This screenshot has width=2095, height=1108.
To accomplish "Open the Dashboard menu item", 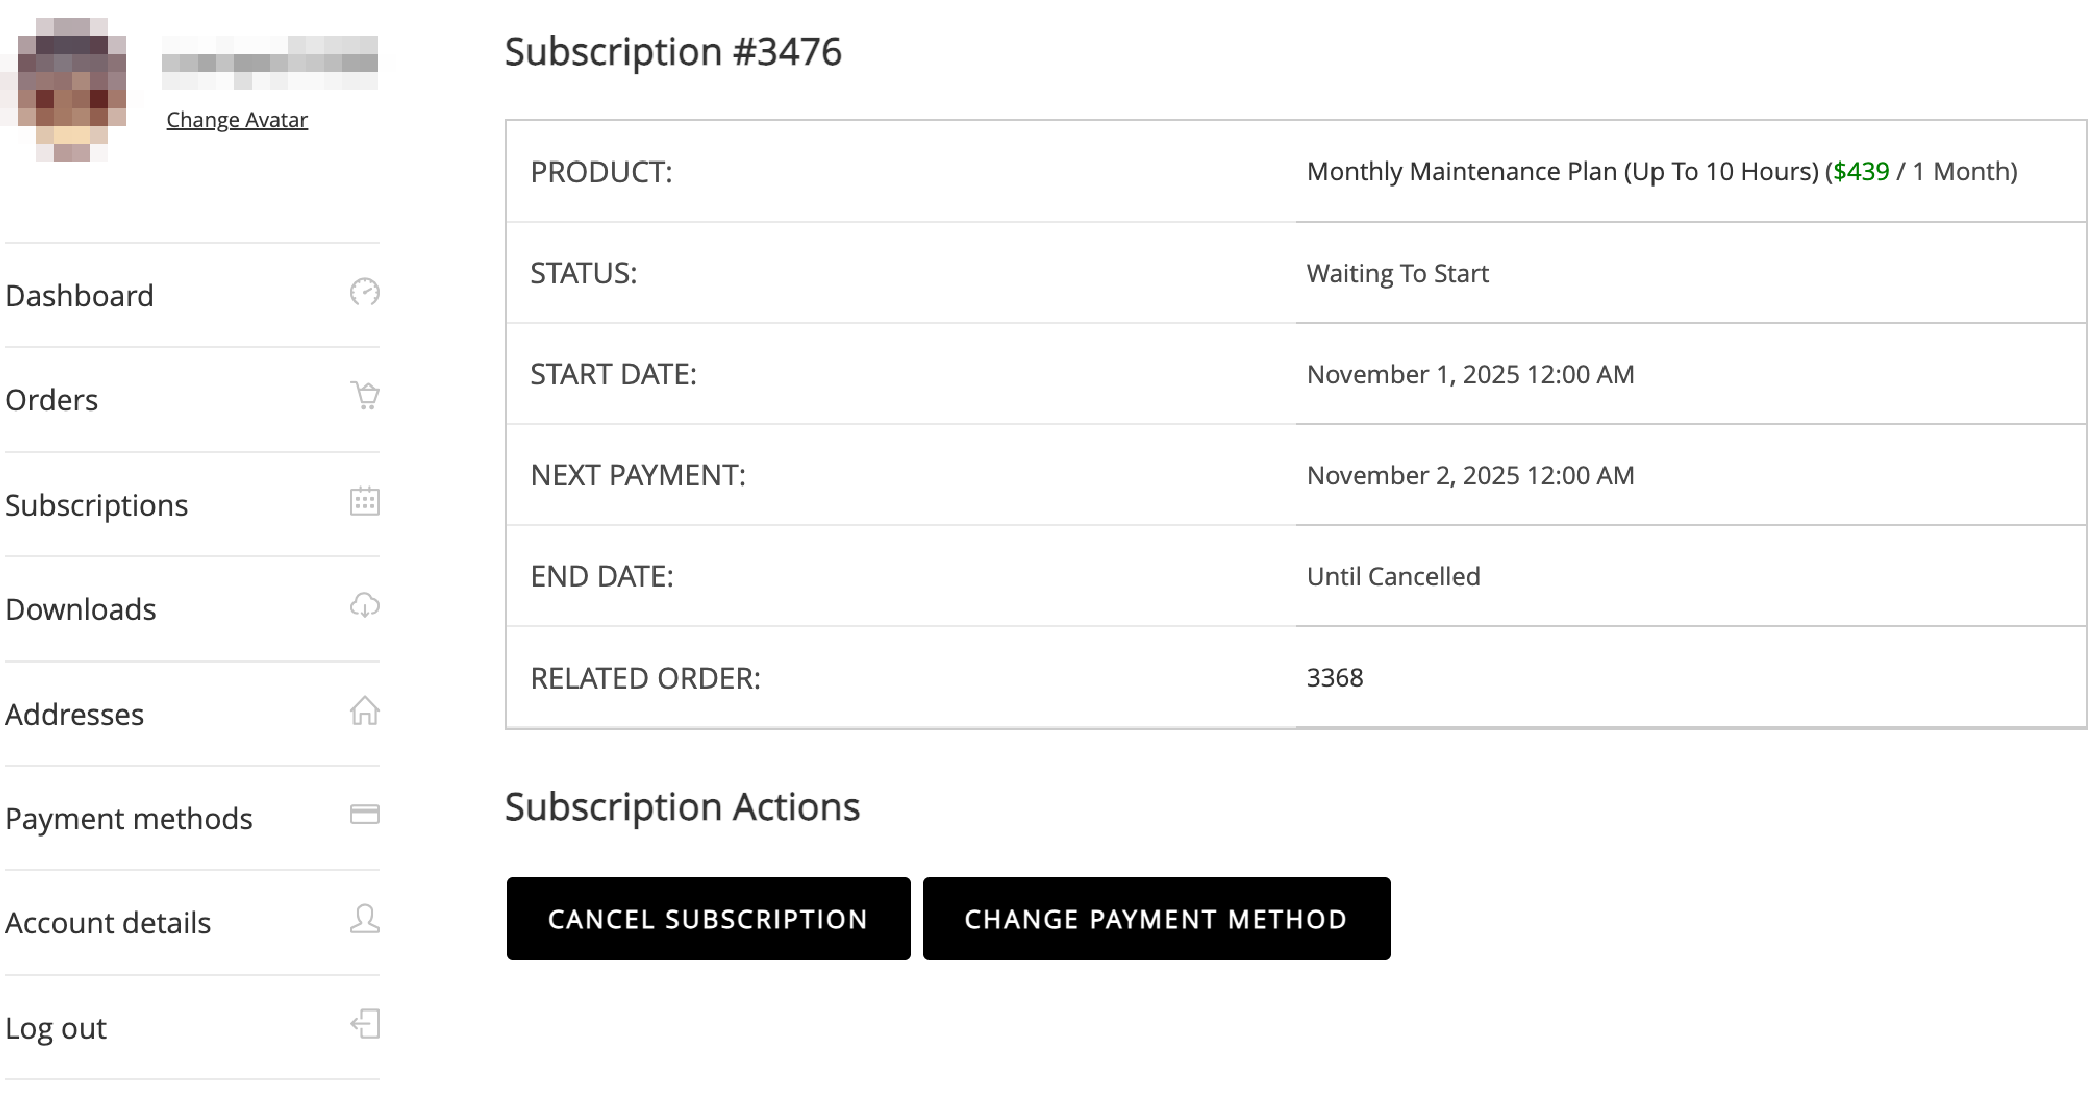I will (x=80, y=296).
